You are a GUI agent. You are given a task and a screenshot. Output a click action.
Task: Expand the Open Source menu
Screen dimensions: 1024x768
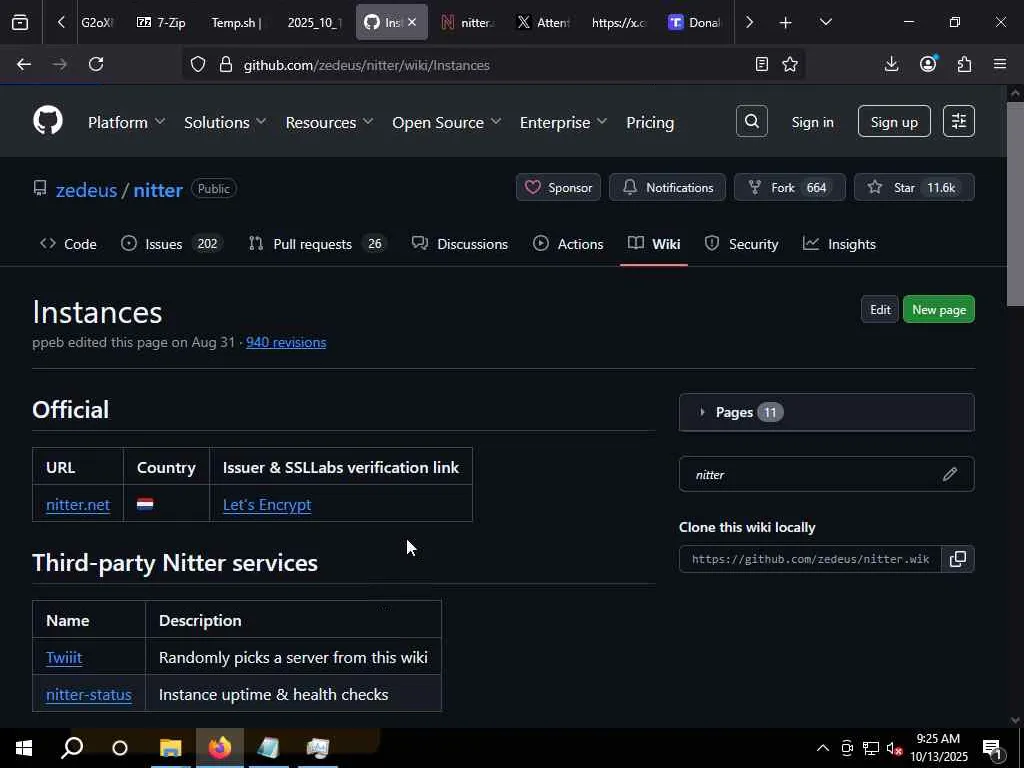click(x=447, y=122)
